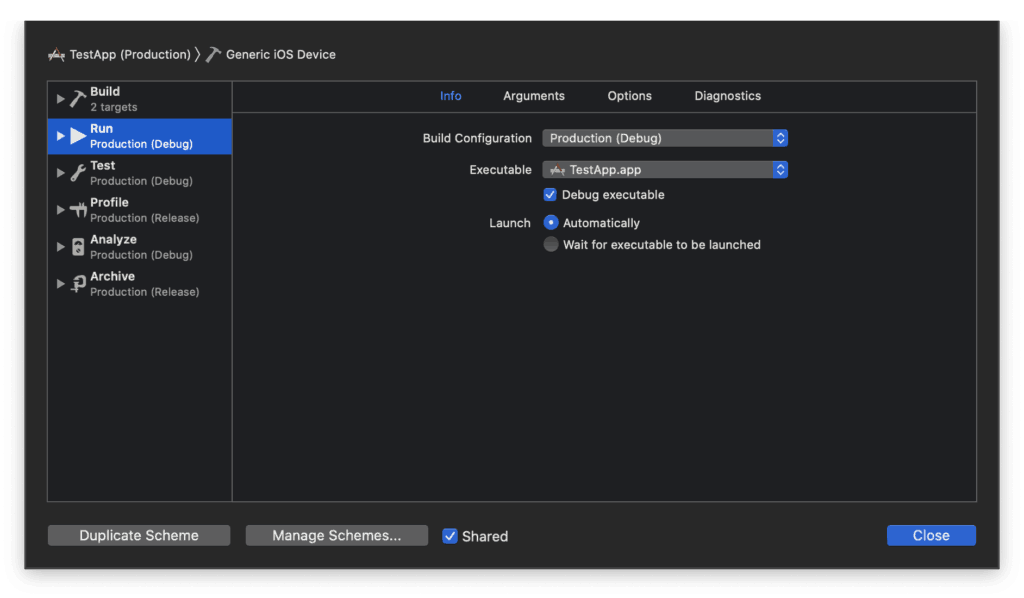Viewport: 1024px width, 598px height.
Task: Expand the Archive disclosure triangle
Action: point(61,284)
